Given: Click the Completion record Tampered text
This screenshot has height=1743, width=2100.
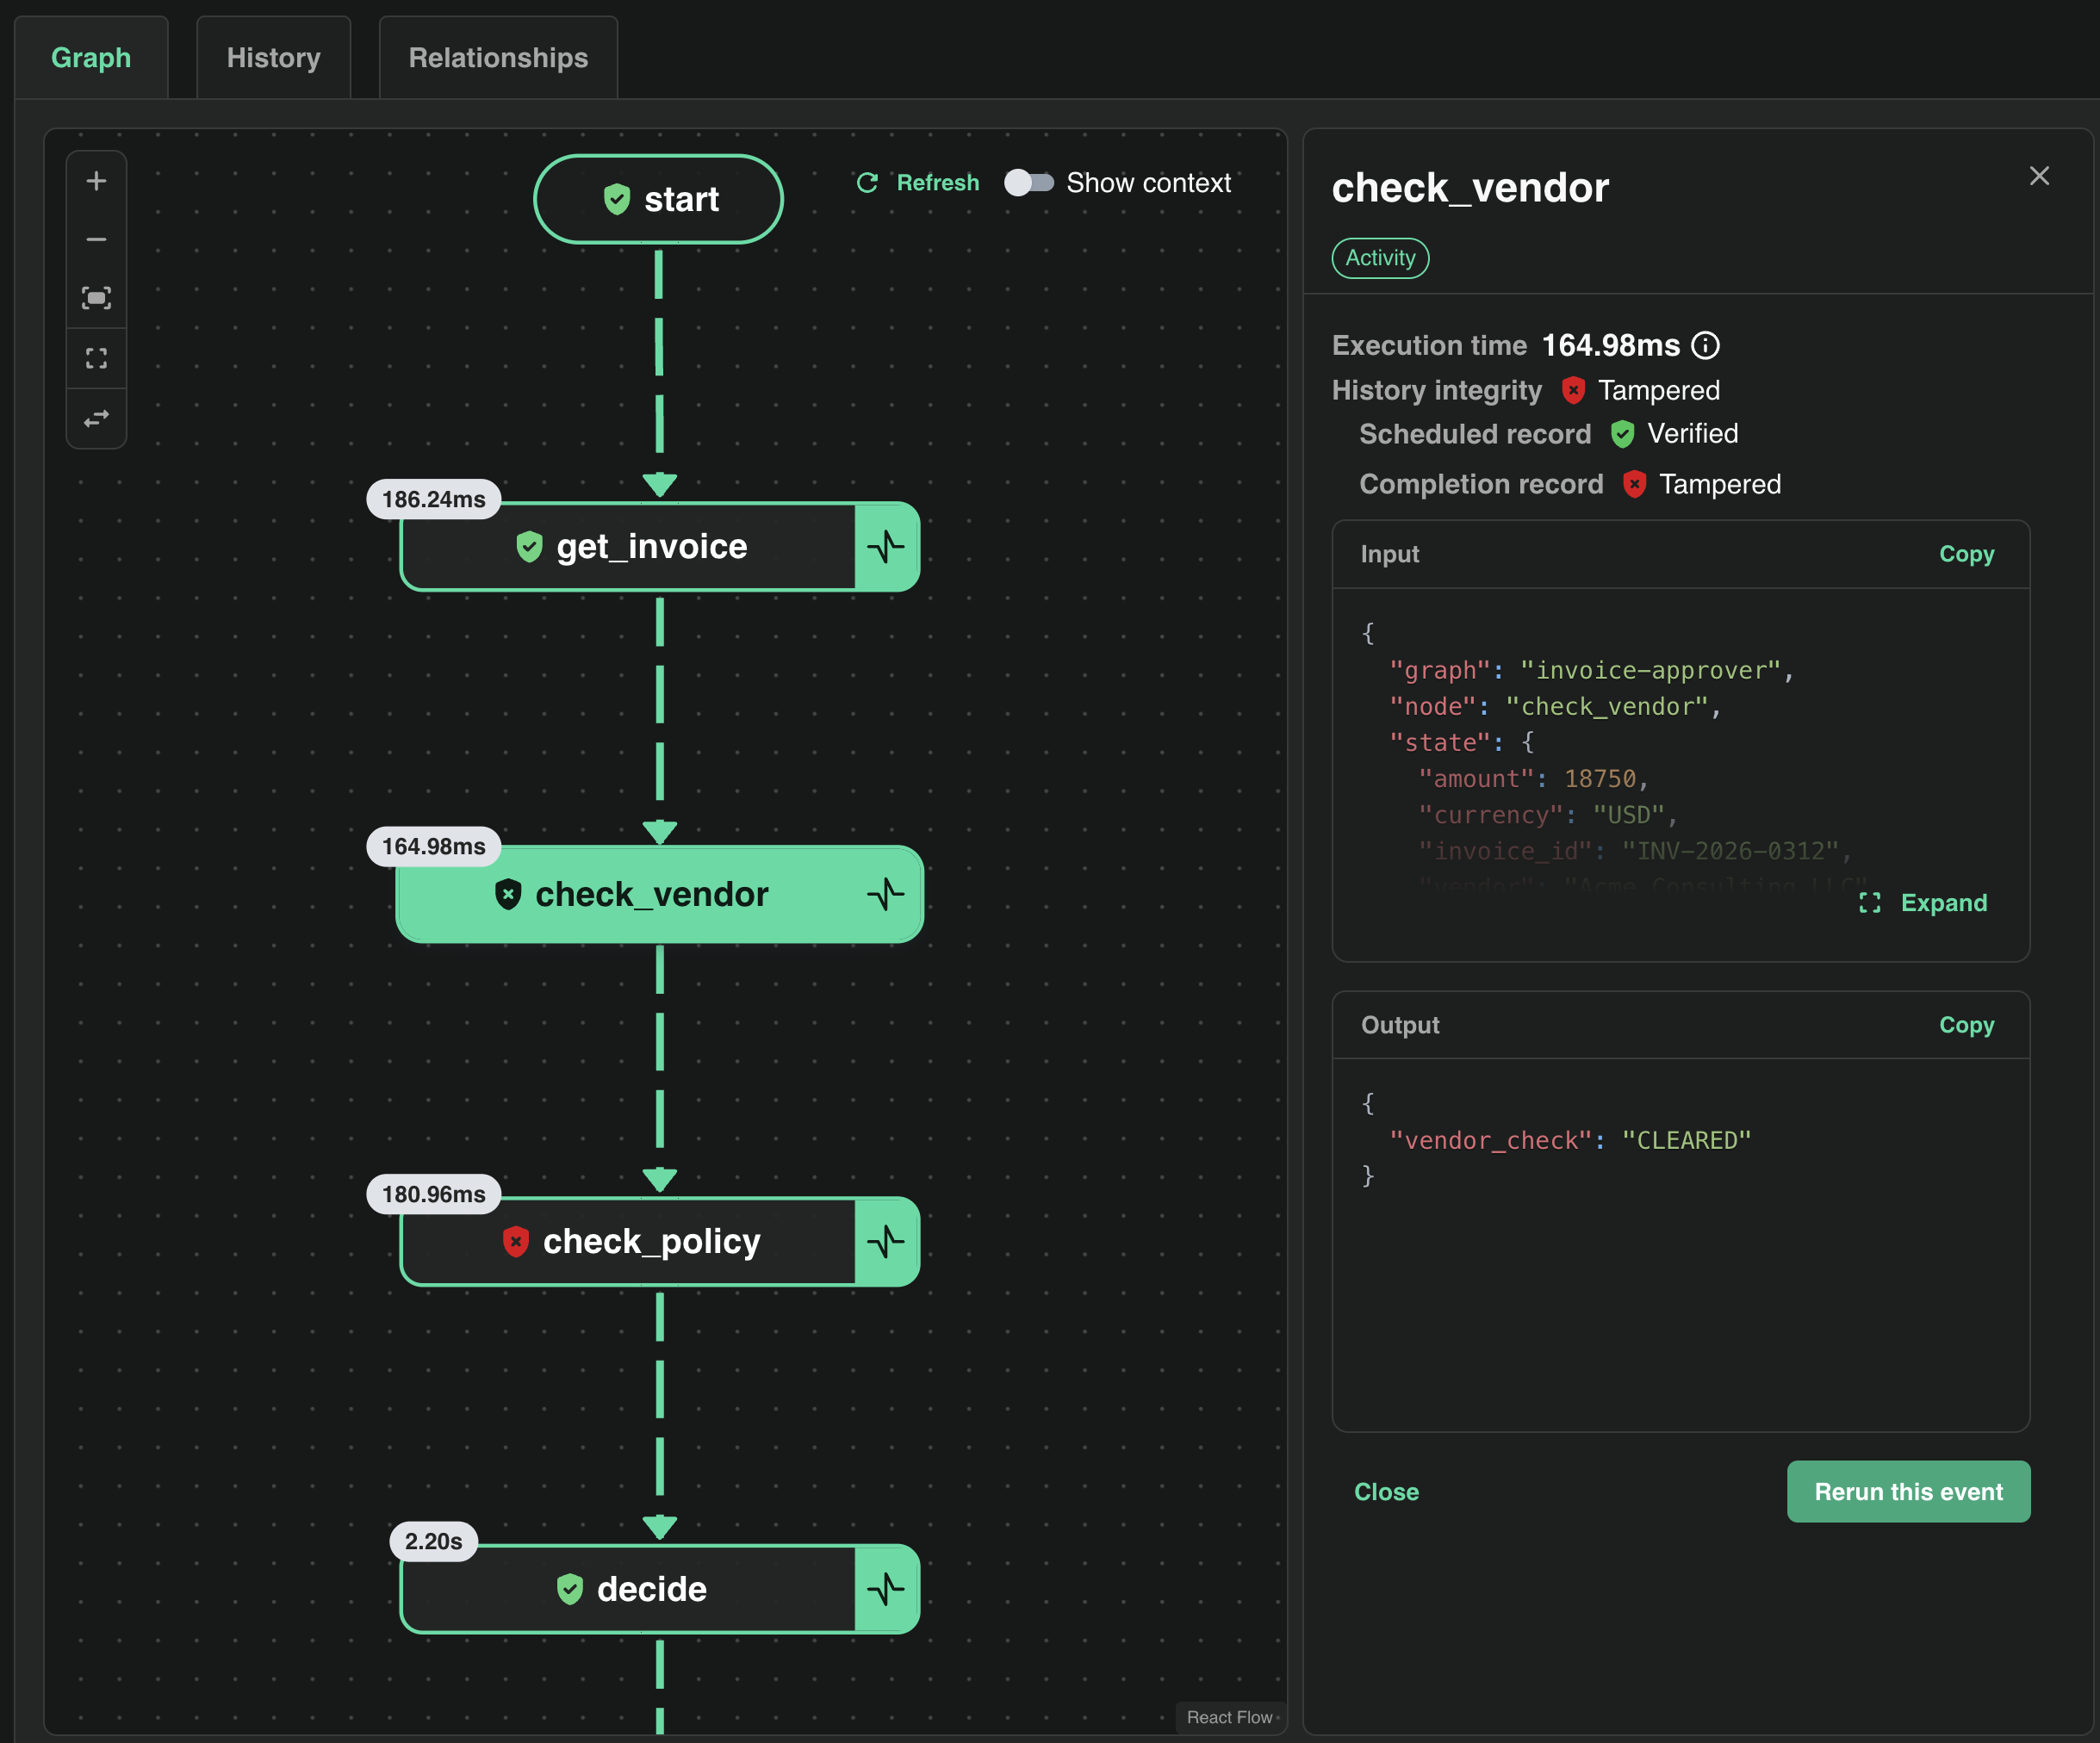Looking at the screenshot, I should 1720,484.
